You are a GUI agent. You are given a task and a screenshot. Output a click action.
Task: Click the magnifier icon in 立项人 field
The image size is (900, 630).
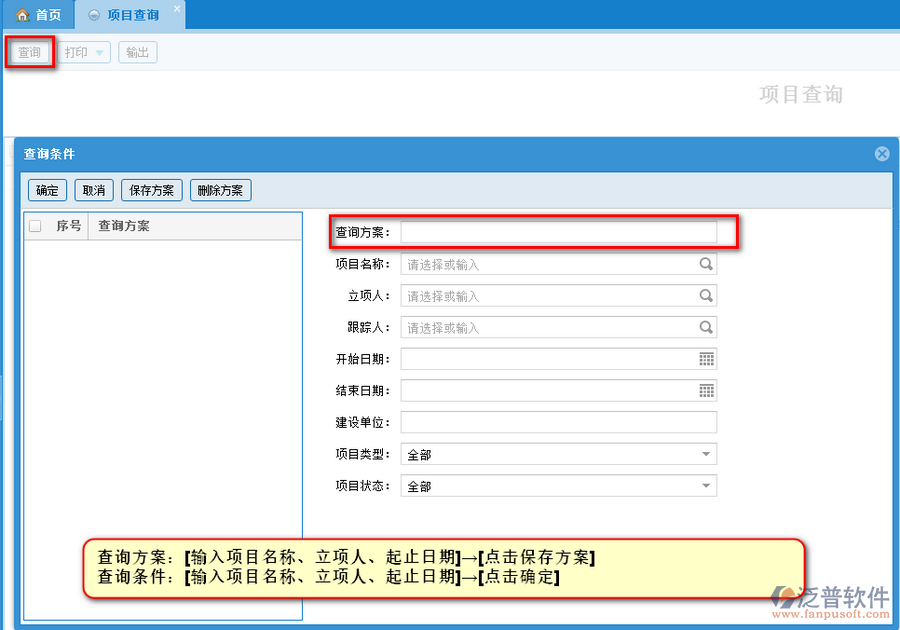click(x=706, y=296)
